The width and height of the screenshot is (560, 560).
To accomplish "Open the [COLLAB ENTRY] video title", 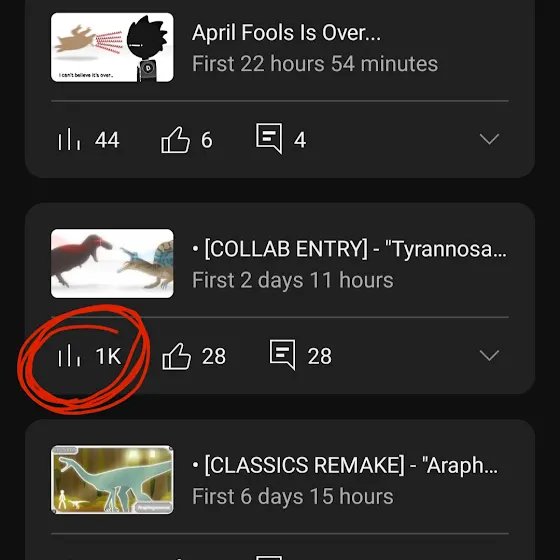I will (349, 249).
